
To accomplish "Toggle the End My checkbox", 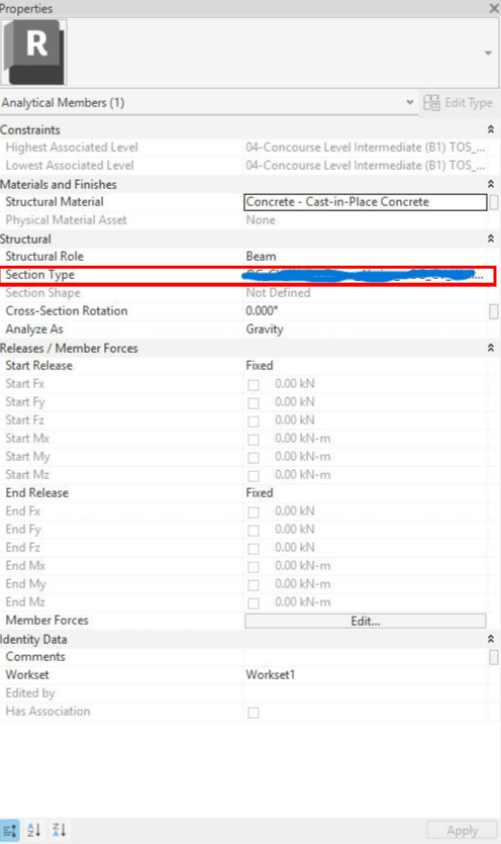I will (253, 585).
